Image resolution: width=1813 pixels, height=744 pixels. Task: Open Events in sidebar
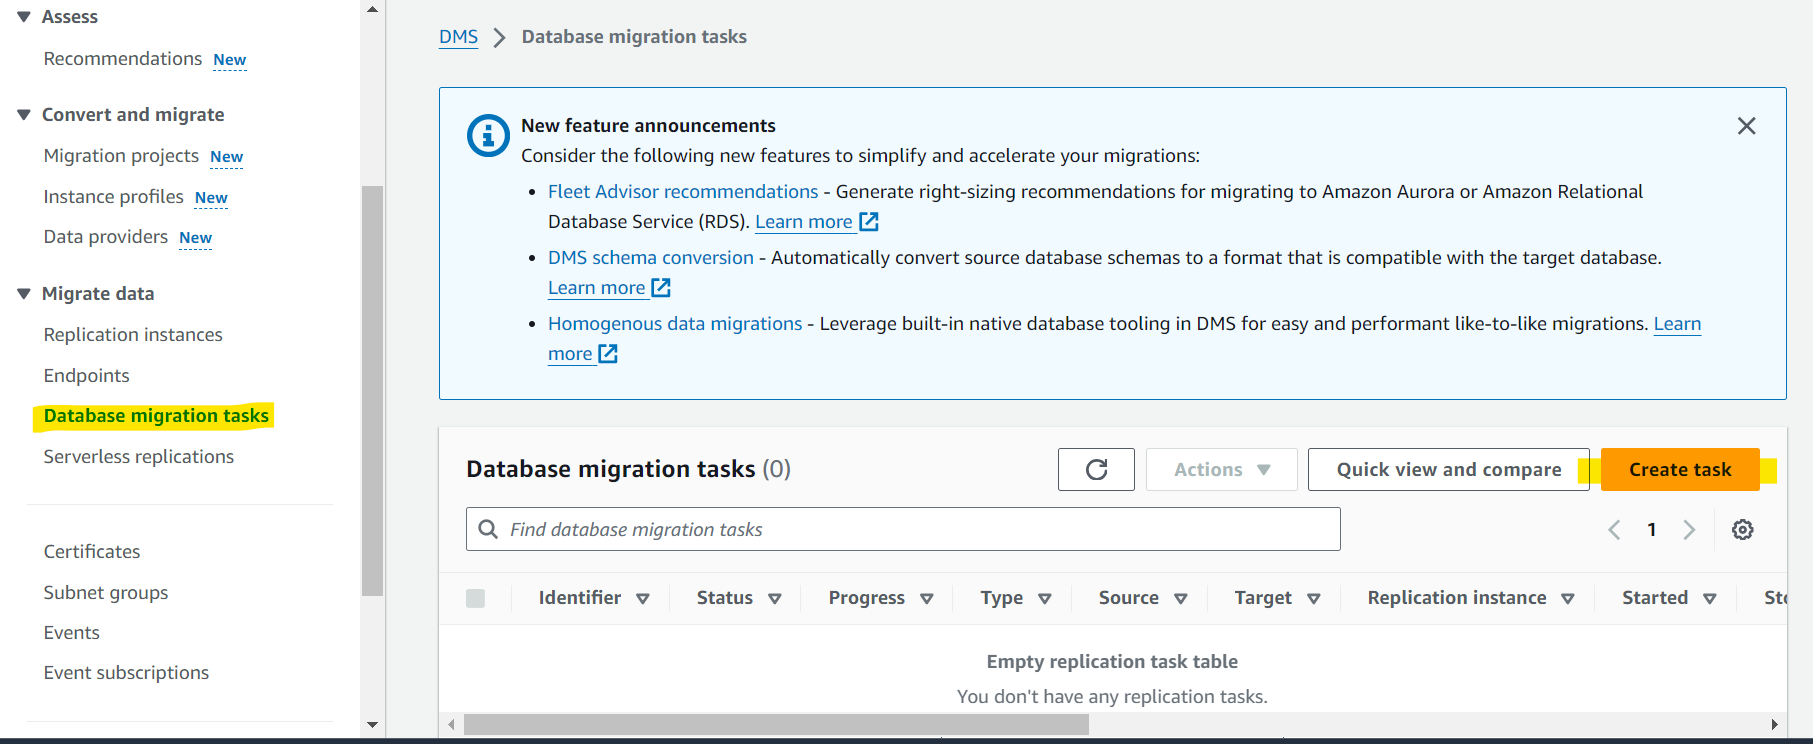point(72,633)
